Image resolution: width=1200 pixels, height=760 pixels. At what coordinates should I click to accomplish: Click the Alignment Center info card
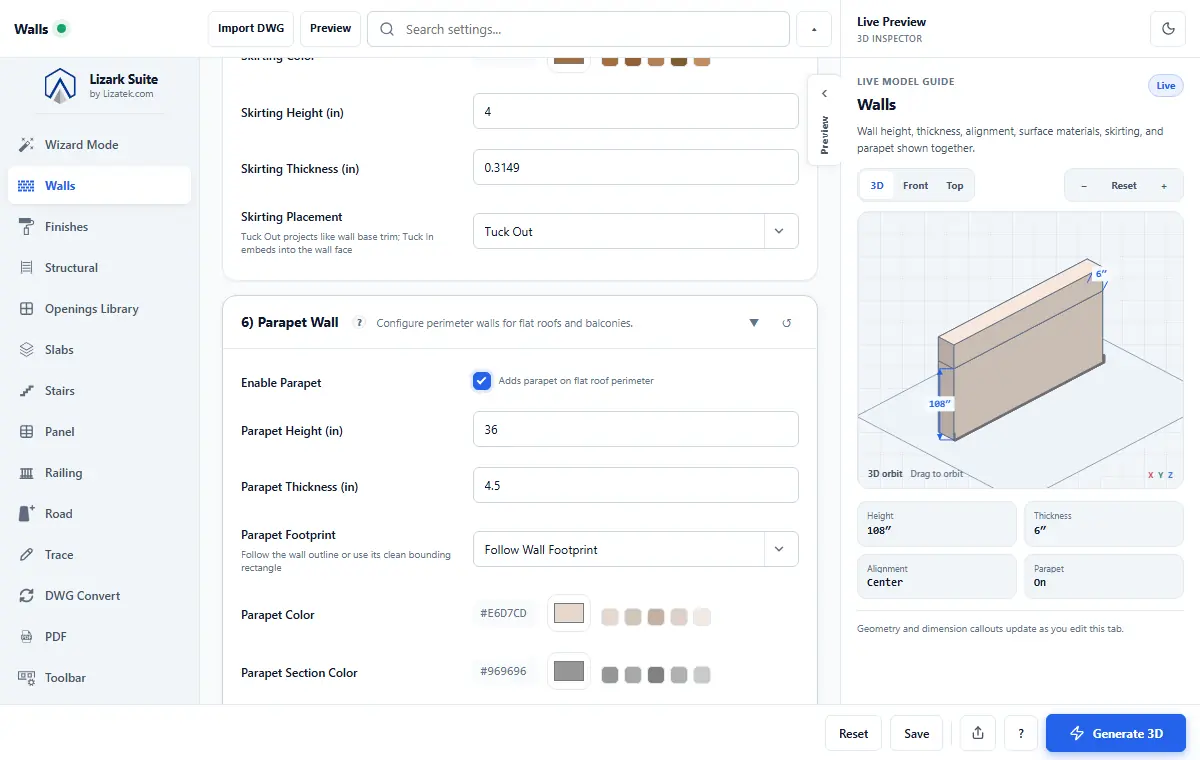pos(937,576)
